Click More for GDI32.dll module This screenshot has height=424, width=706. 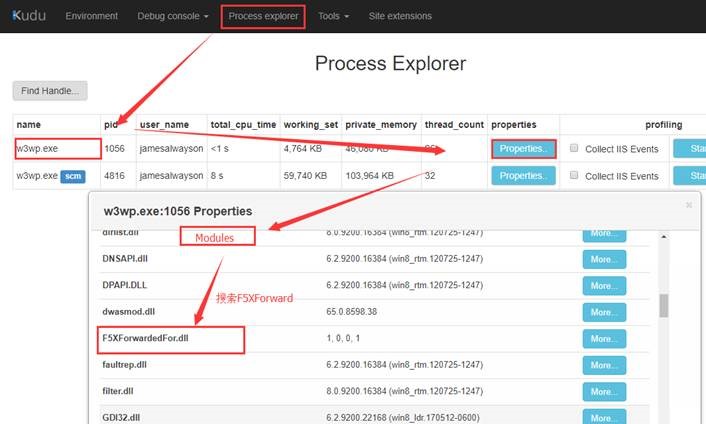tap(604, 418)
